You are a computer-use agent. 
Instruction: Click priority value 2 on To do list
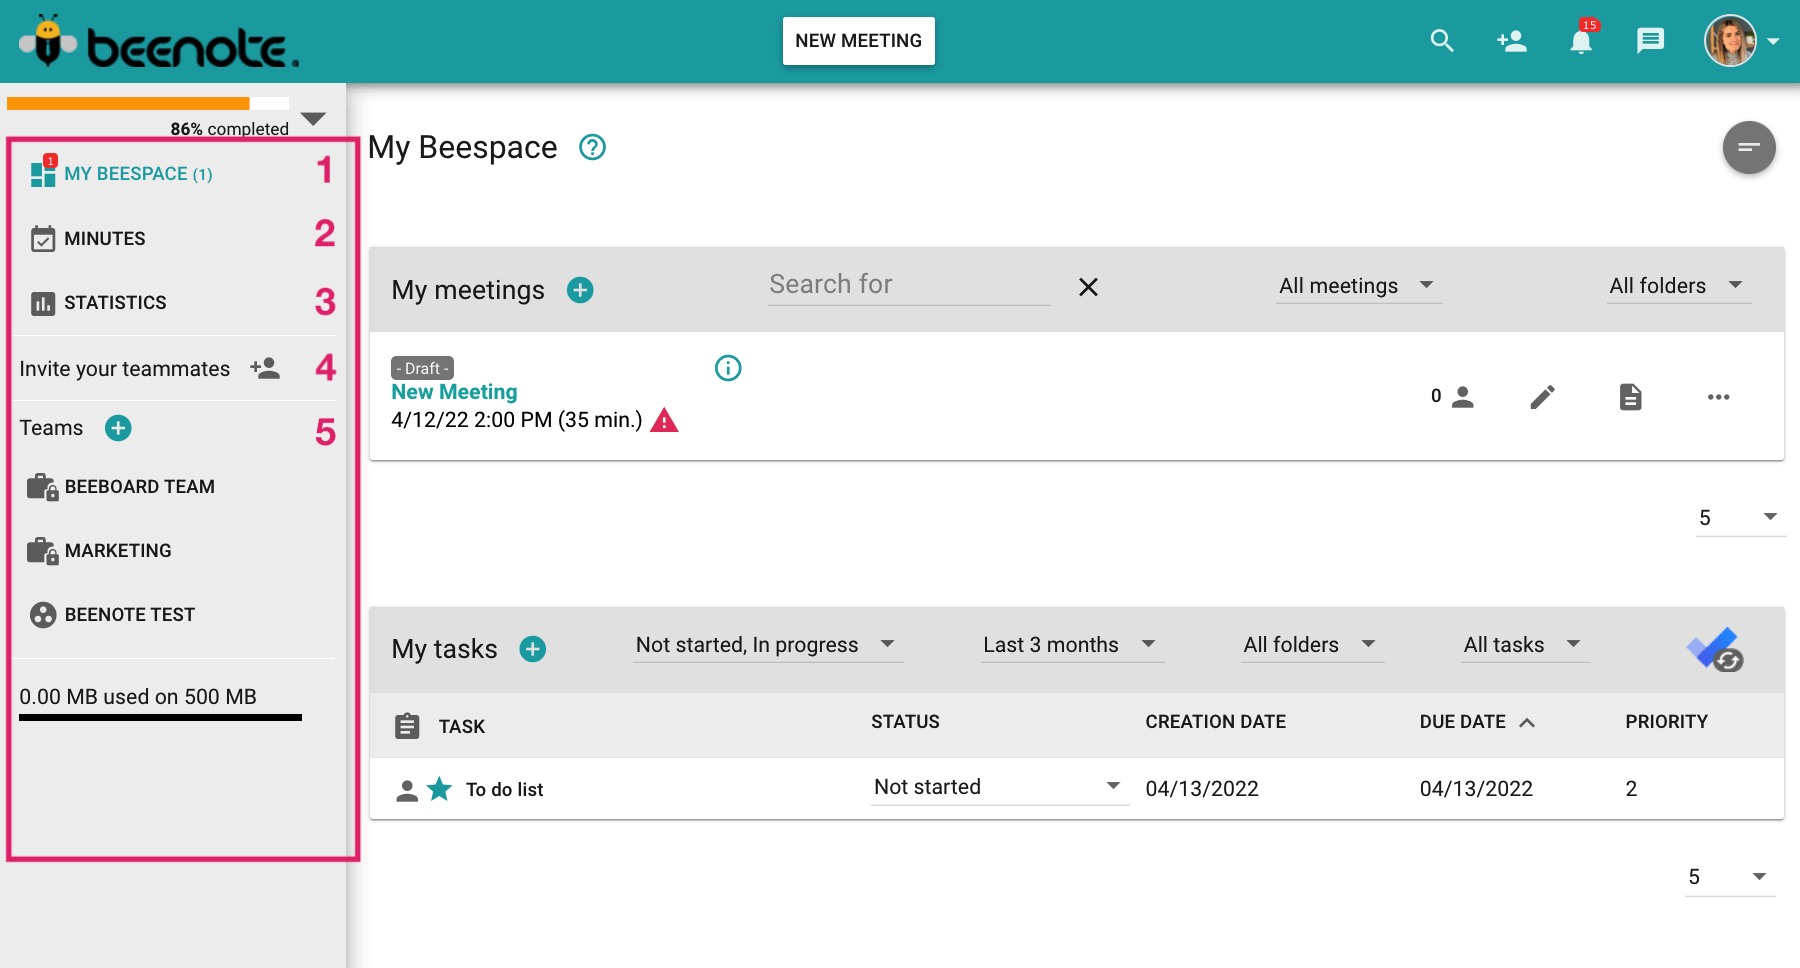click(1631, 789)
